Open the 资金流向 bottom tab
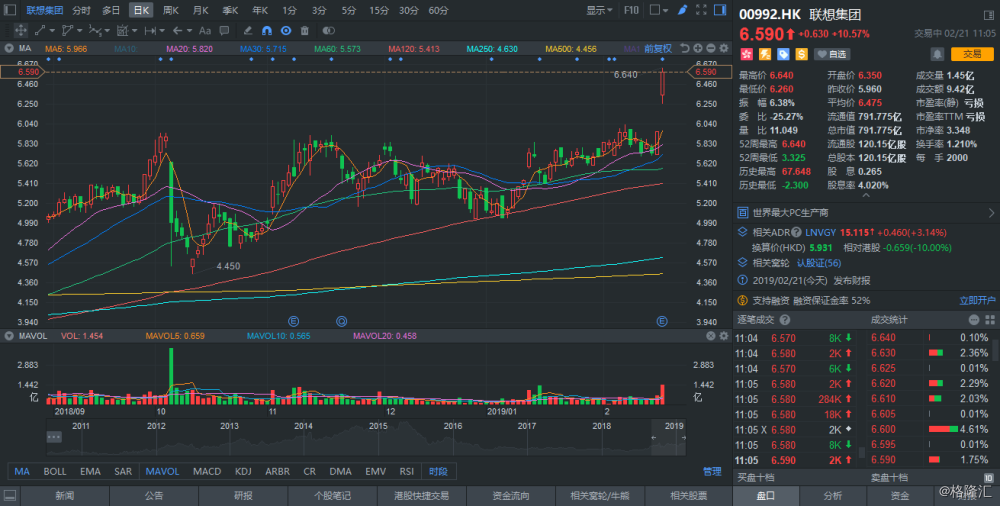This screenshot has height=506, width=1000. (511, 495)
